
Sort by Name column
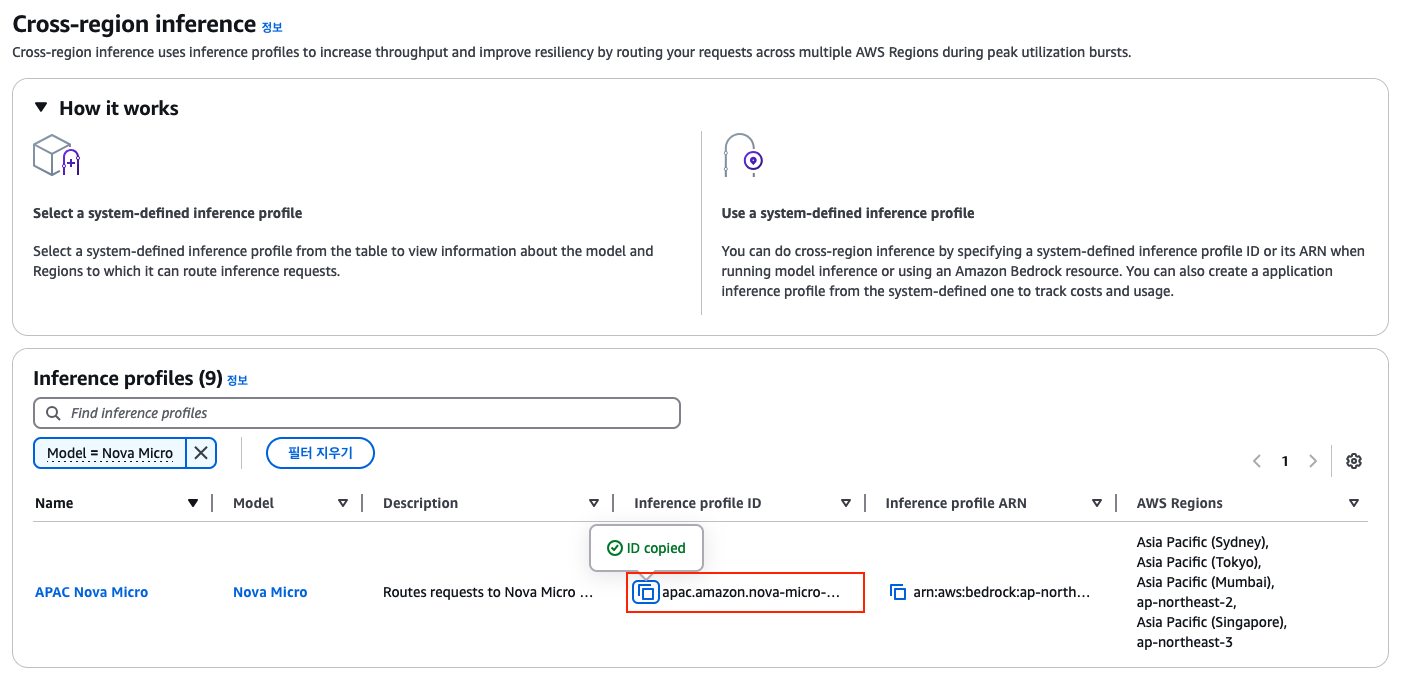[193, 503]
